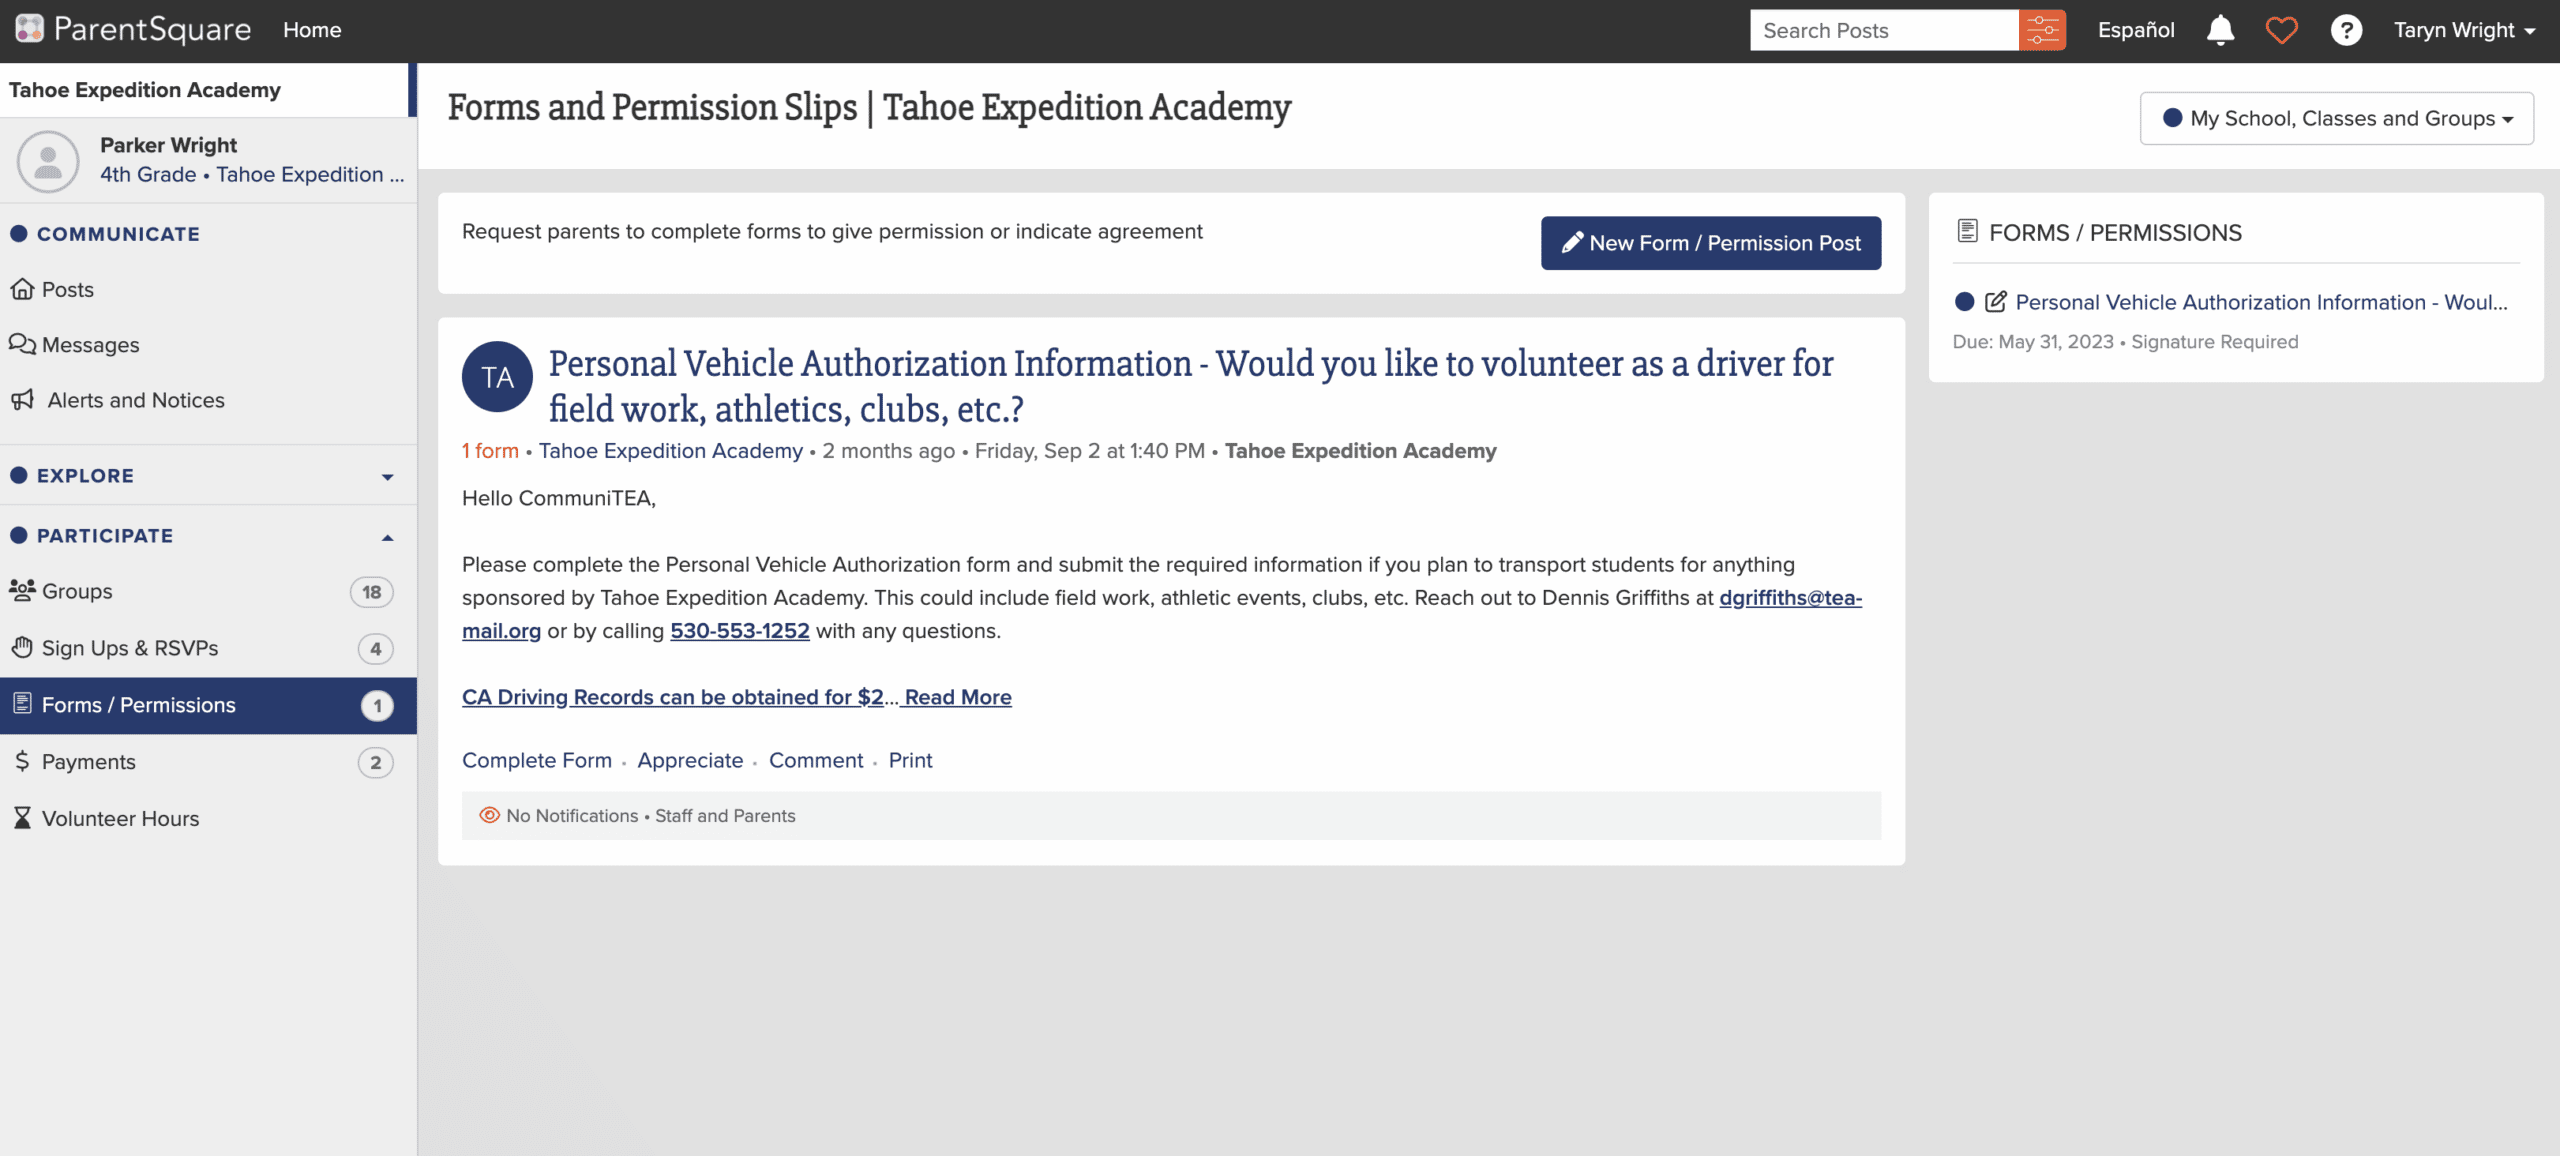This screenshot has width=2560, height=1156.
Task: Click the Sign Ups count badge 4
Action: tap(376, 648)
